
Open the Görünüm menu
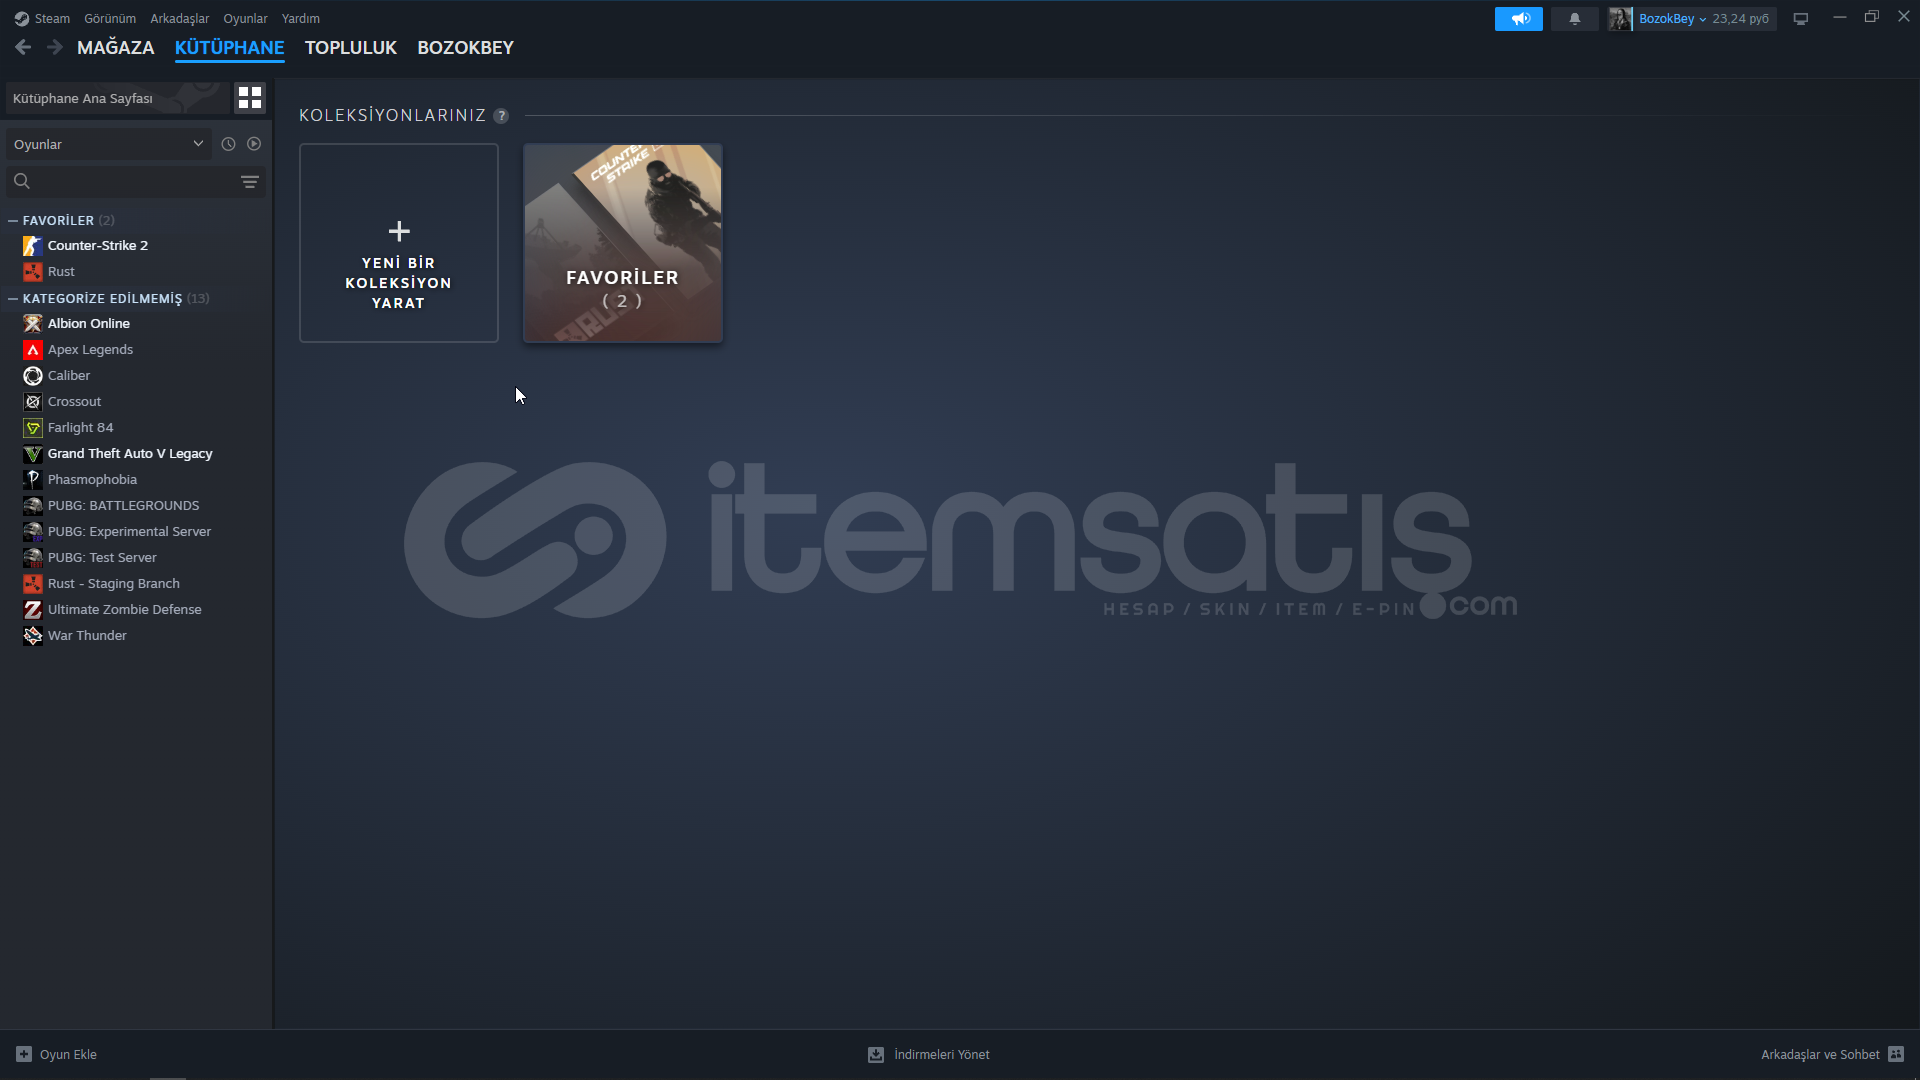110,19
